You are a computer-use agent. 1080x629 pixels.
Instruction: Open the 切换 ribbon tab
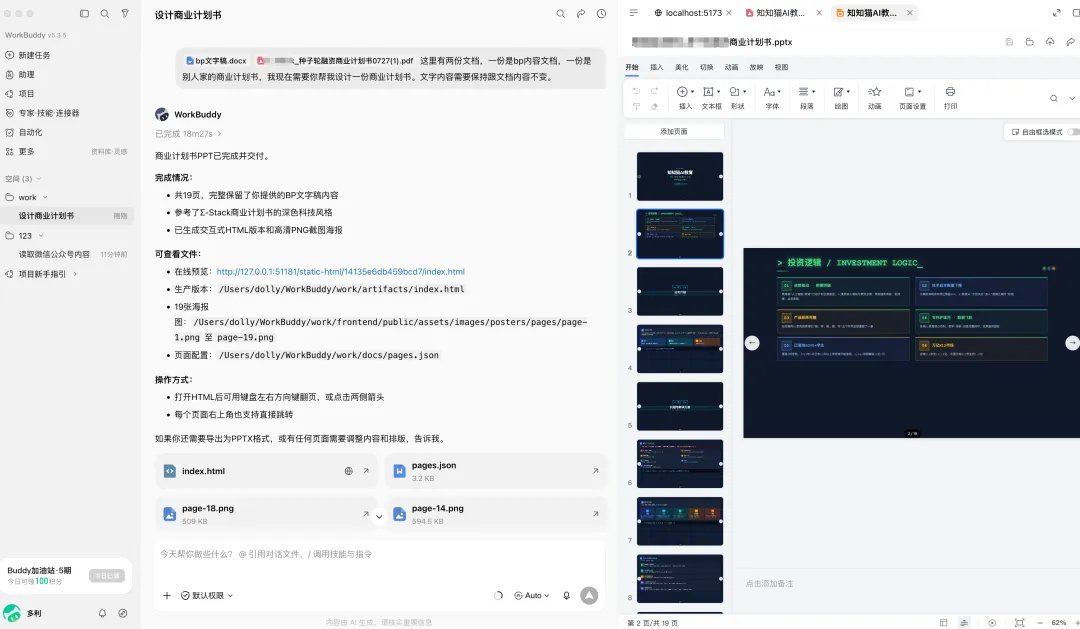tap(707, 68)
